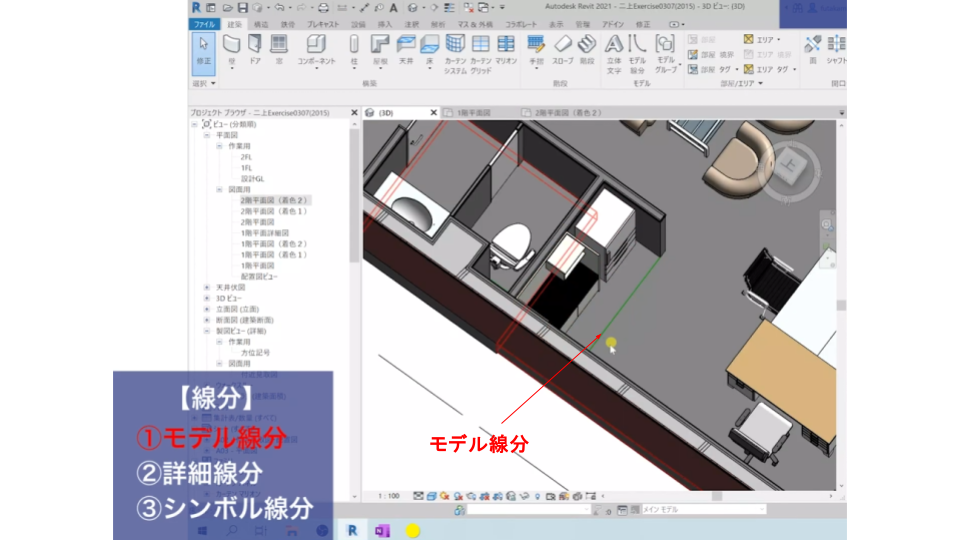The image size is (960, 540).
Task: Click the 1 : 100 view scale button
Action: pos(389,495)
